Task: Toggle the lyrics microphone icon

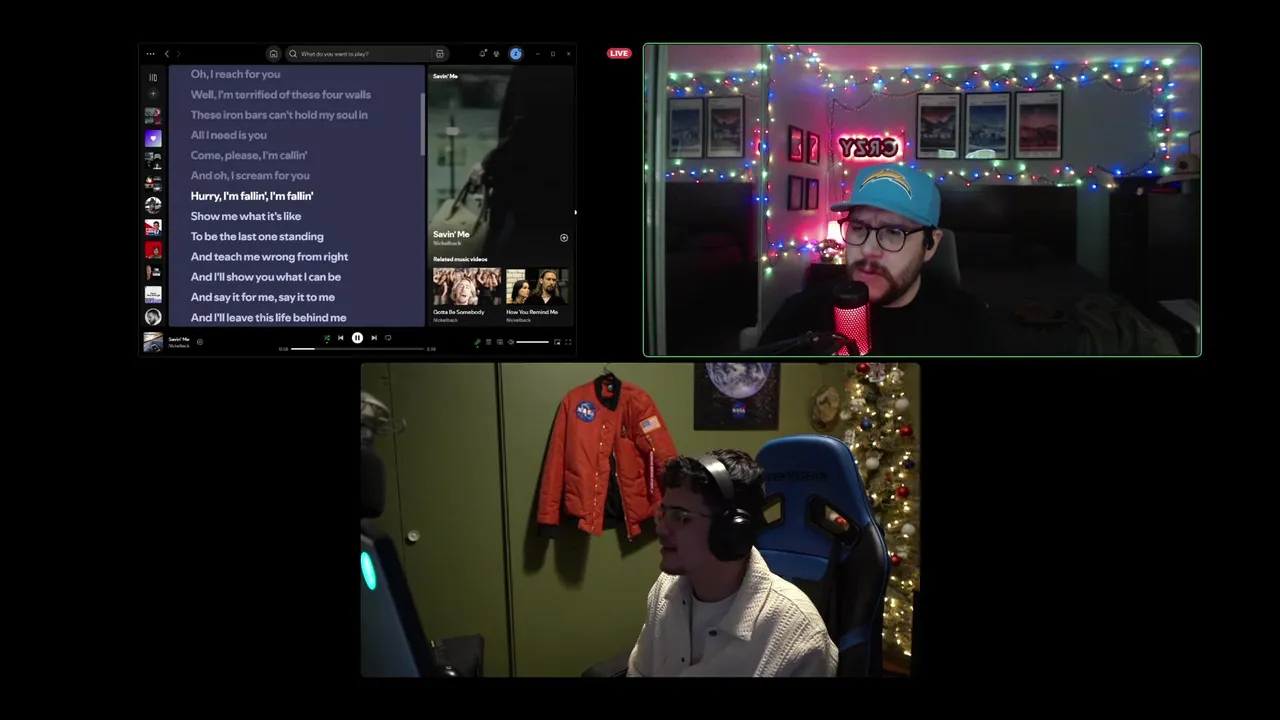Action: (477, 342)
